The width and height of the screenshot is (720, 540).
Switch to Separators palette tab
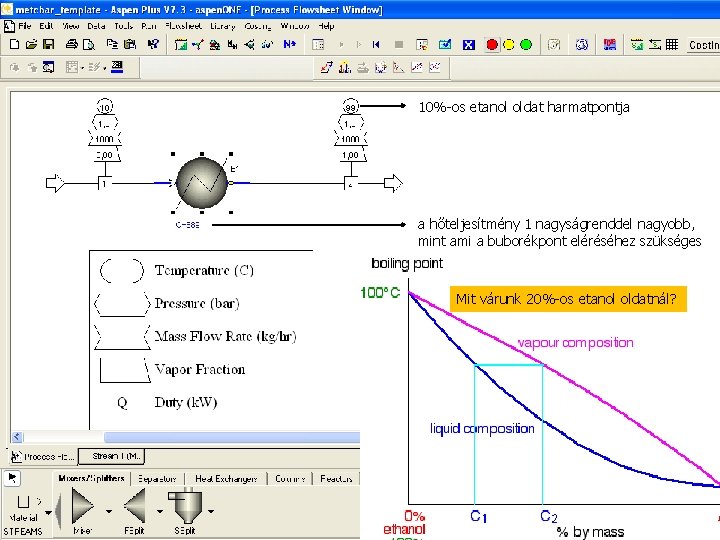pyautogui.click(x=157, y=479)
